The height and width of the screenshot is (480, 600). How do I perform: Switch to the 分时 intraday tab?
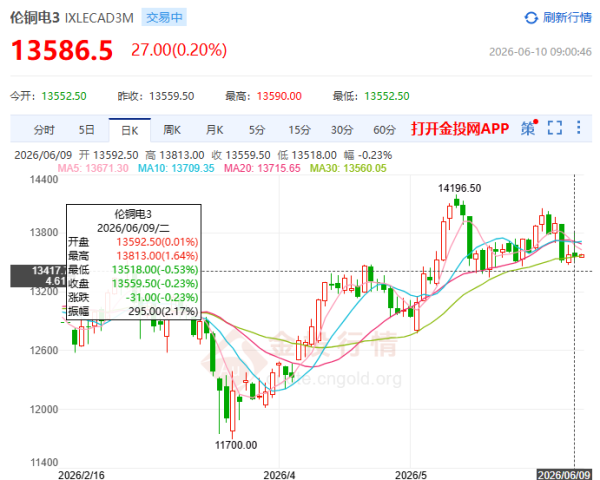(44, 130)
